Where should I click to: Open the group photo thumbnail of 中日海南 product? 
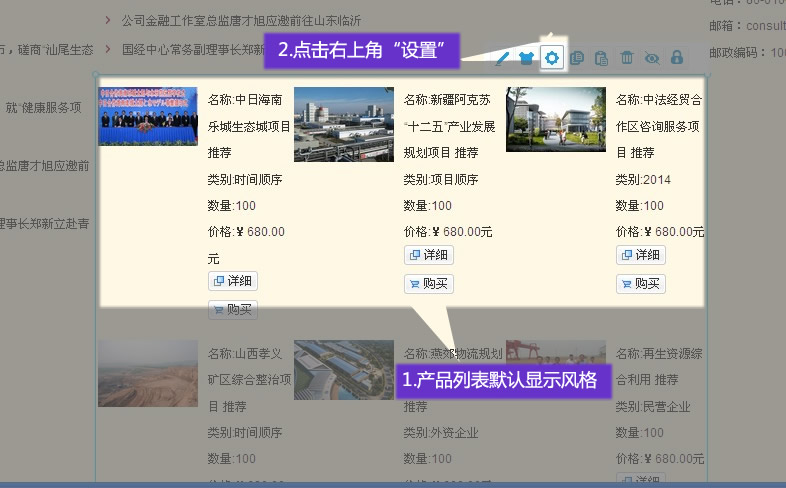(148, 117)
